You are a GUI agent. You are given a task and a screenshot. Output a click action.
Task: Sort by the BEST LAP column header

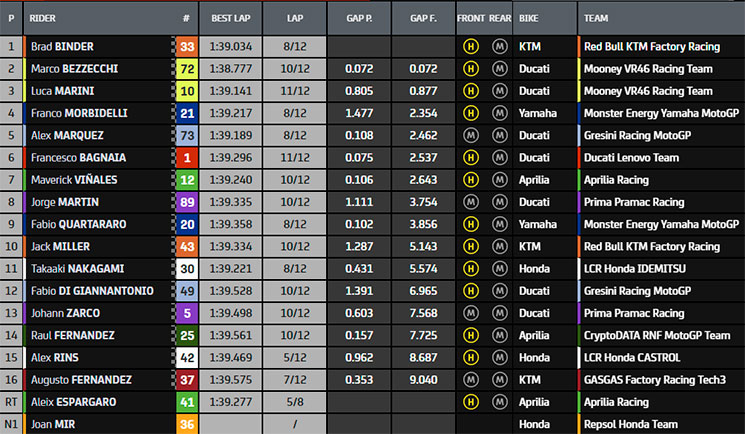click(x=230, y=18)
